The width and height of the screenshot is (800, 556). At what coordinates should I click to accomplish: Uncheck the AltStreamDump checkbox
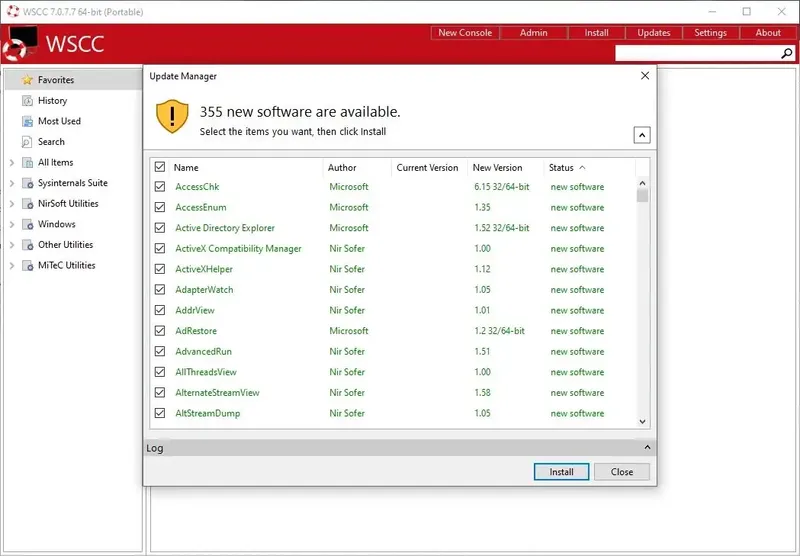pyautogui.click(x=160, y=413)
